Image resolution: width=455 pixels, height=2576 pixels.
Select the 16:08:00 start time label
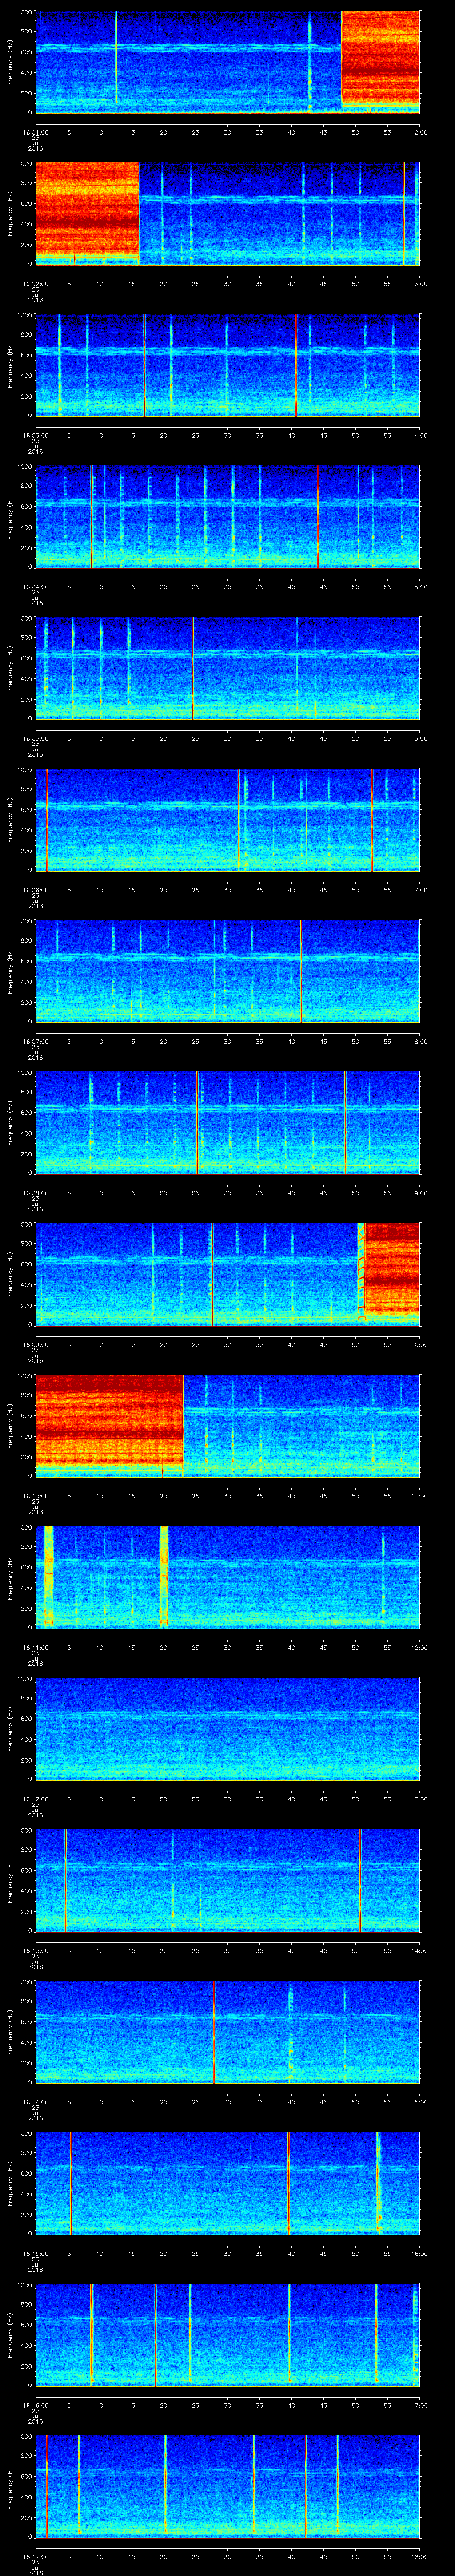[x=35, y=1193]
